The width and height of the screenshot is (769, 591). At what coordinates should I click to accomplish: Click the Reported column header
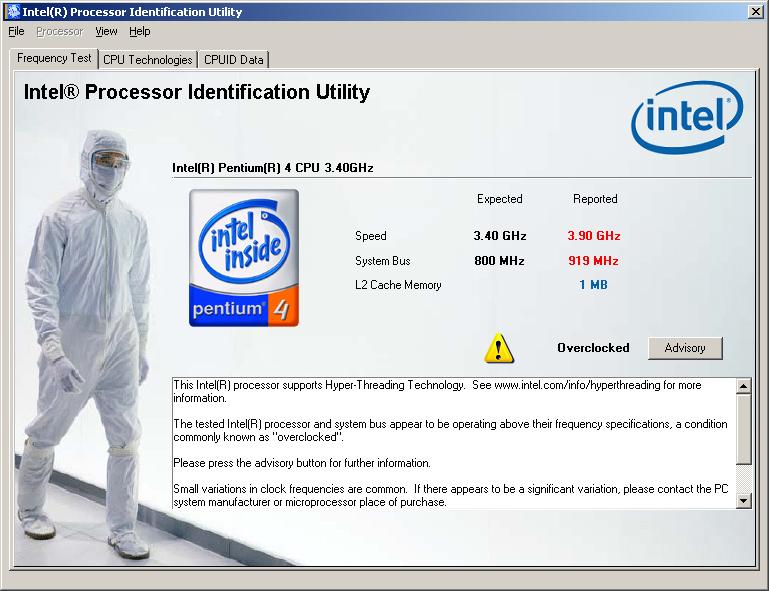point(595,199)
